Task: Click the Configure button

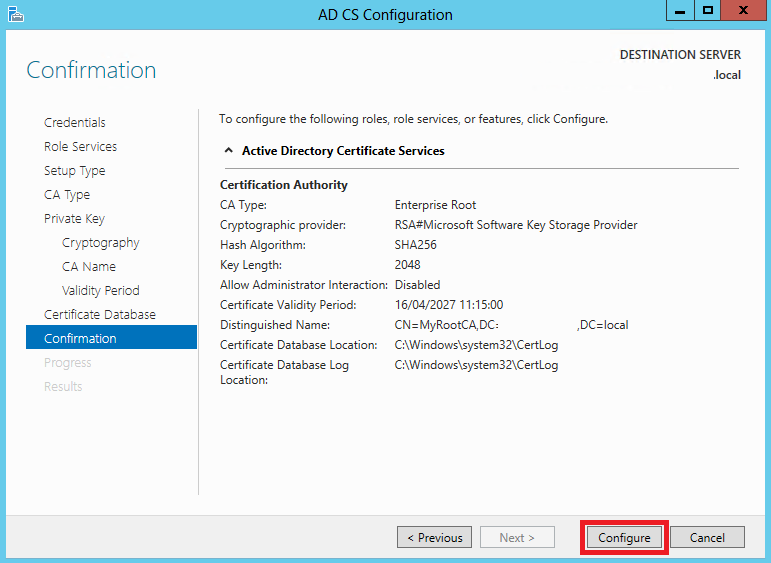Action: coord(624,537)
